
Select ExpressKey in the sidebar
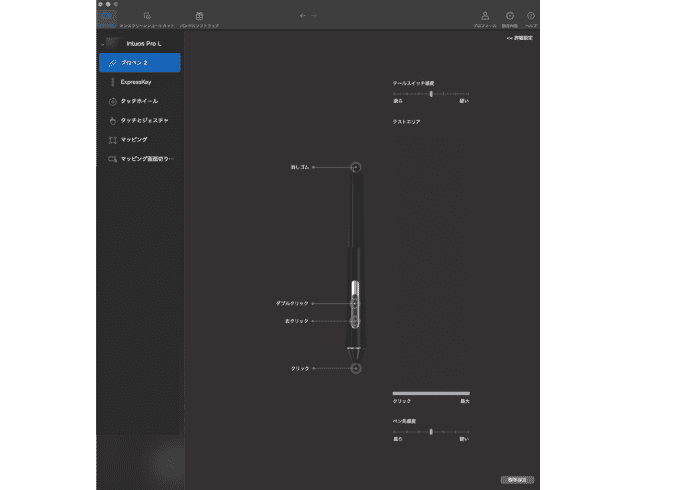[139, 82]
